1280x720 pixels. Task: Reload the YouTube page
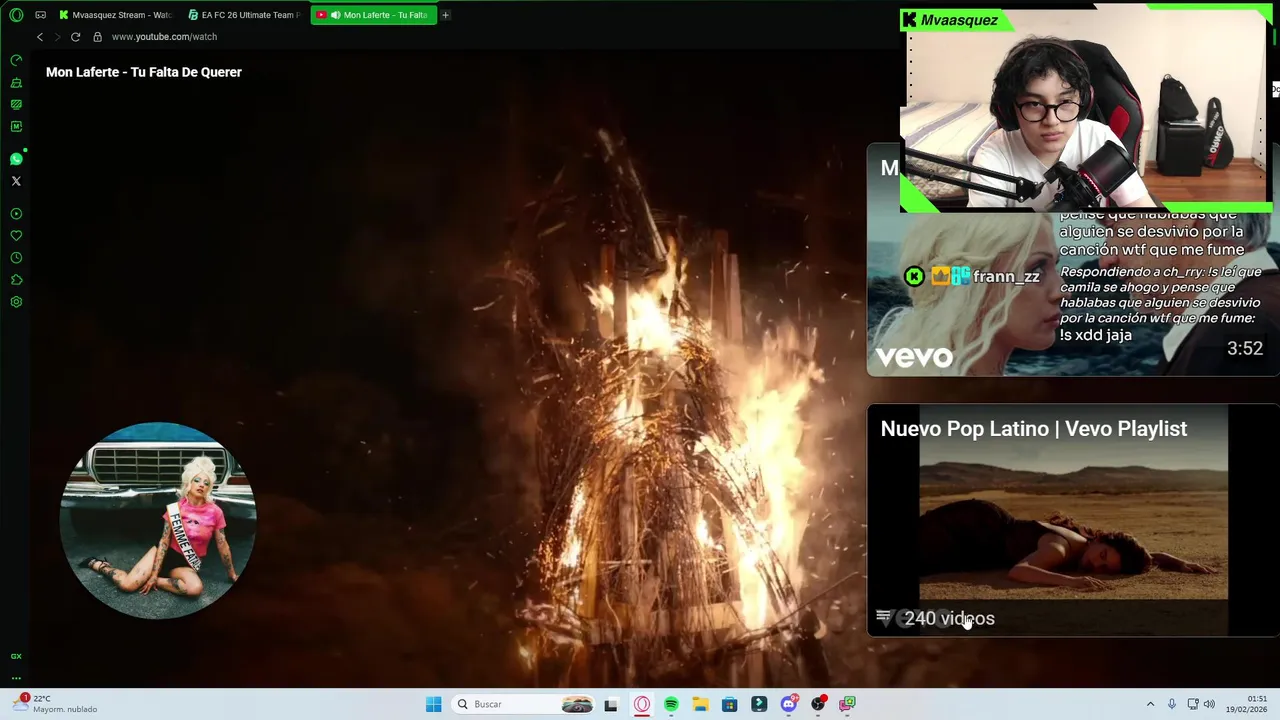(75, 37)
